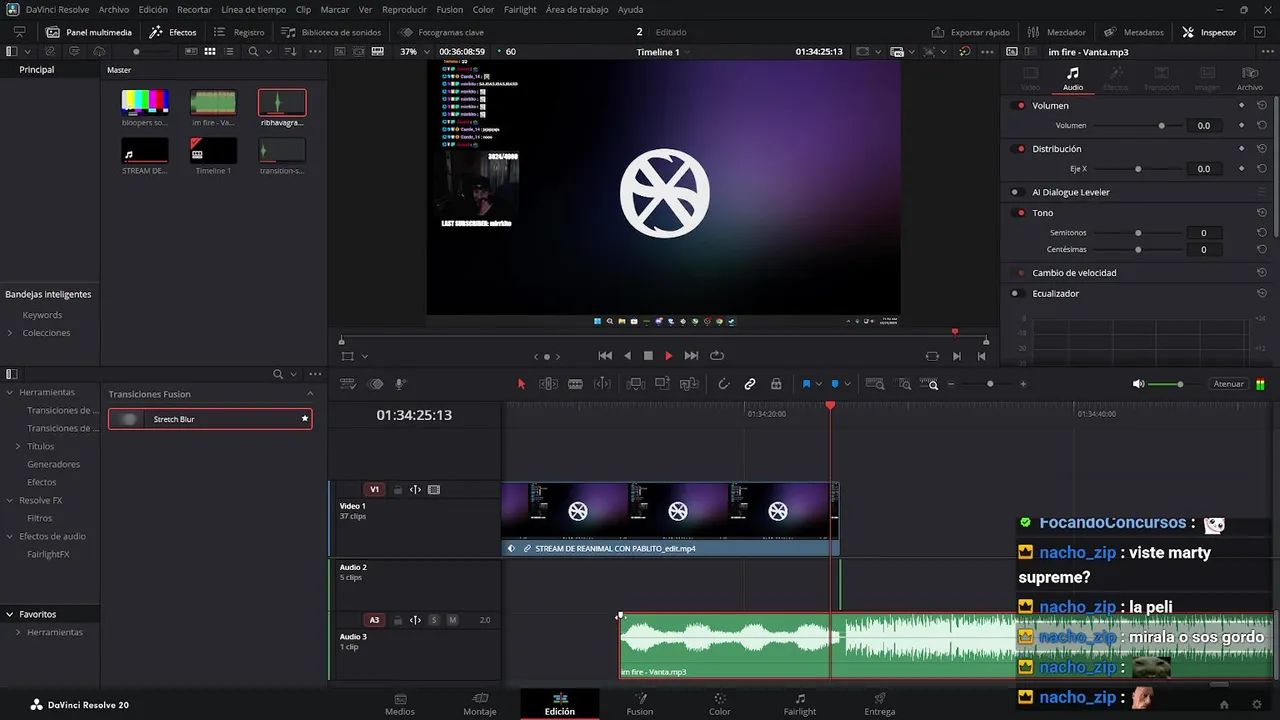Play the timeline with red Play button

coord(669,356)
